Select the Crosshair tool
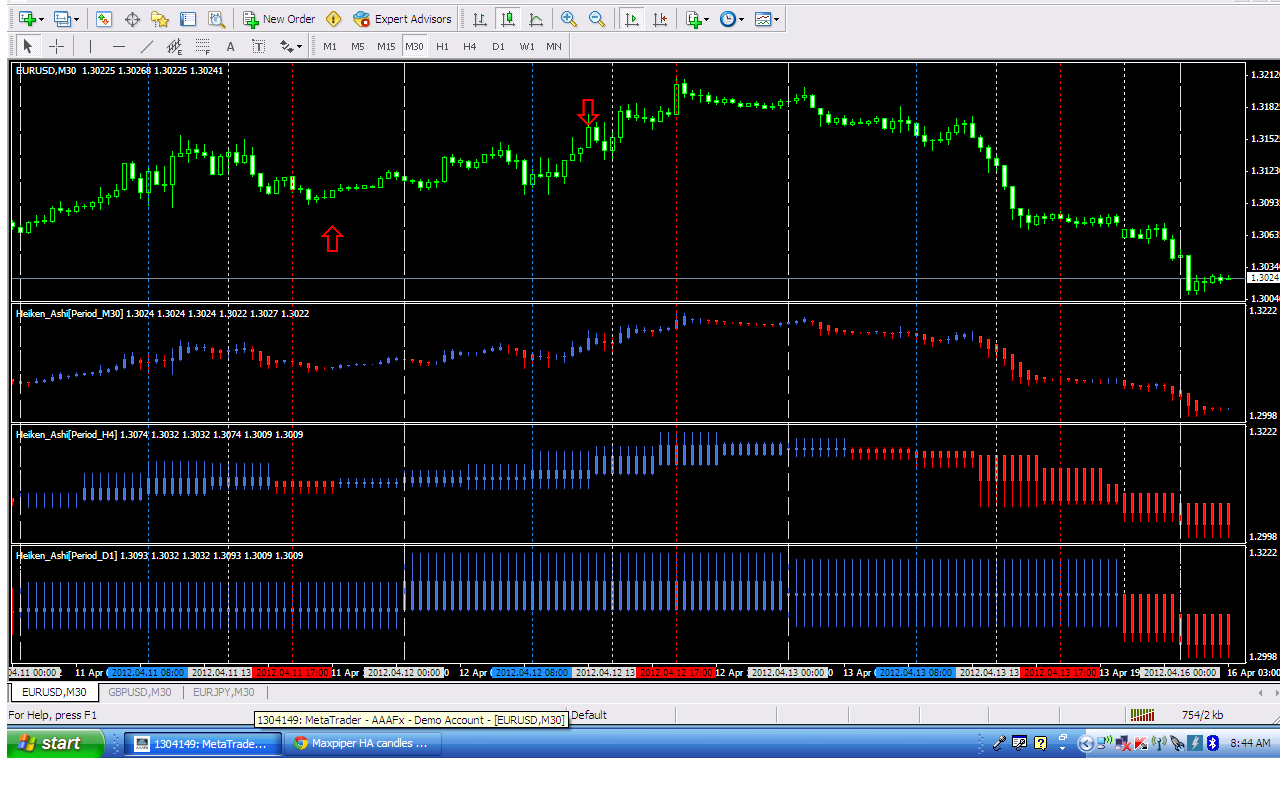 point(56,46)
